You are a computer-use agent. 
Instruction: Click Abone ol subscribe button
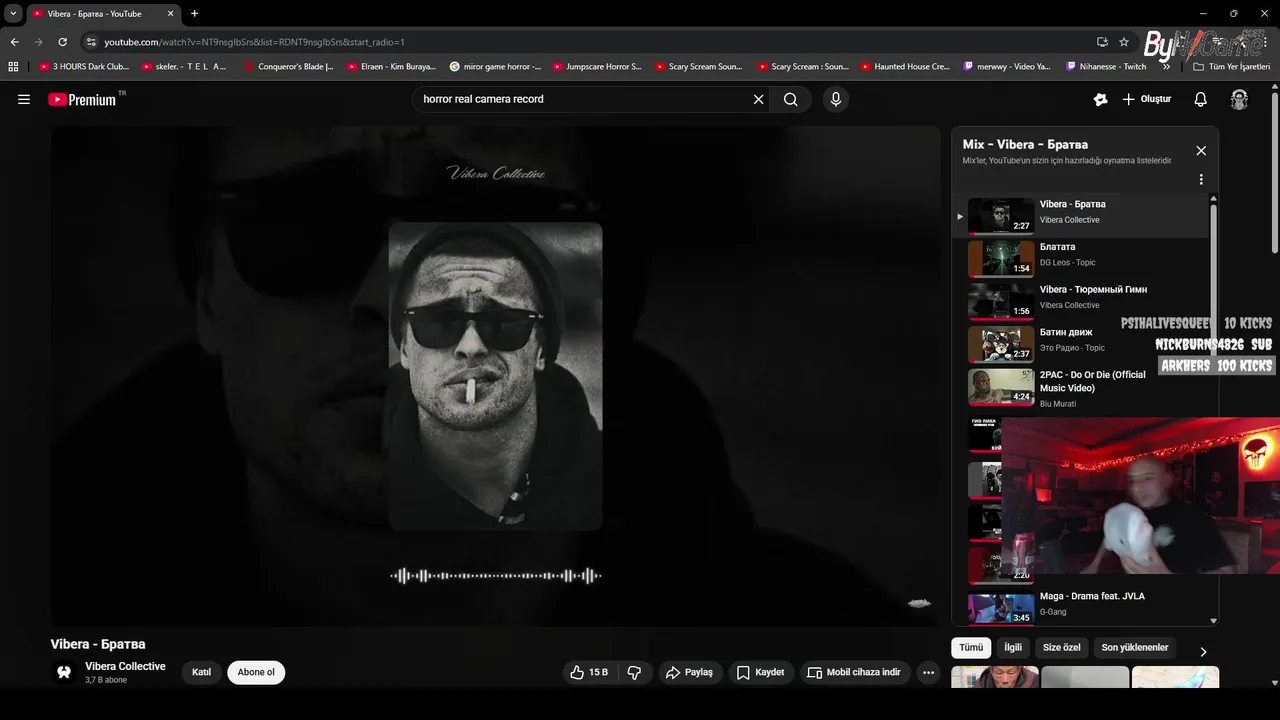[x=256, y=672]
